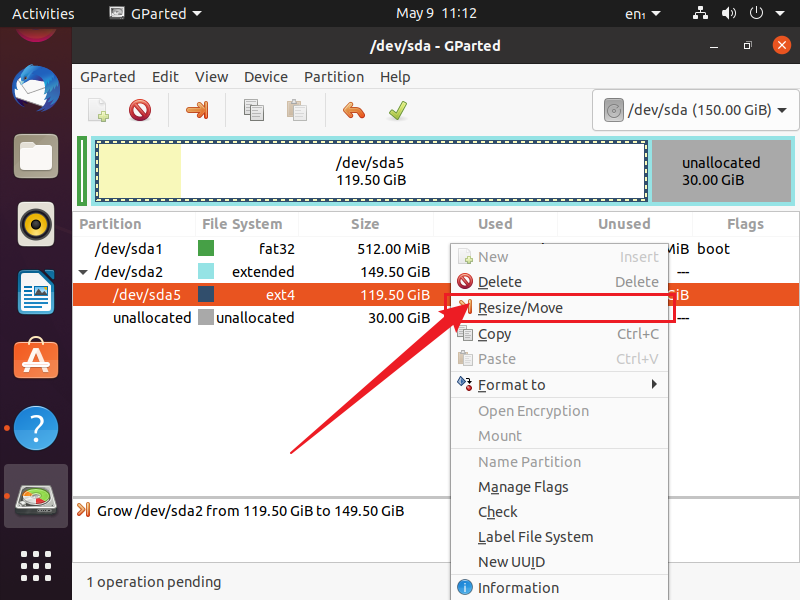Image resolution: width=800 pixels, height=600 pixels.
Task: Select Label File System in context menu
Action: point(560,537)
